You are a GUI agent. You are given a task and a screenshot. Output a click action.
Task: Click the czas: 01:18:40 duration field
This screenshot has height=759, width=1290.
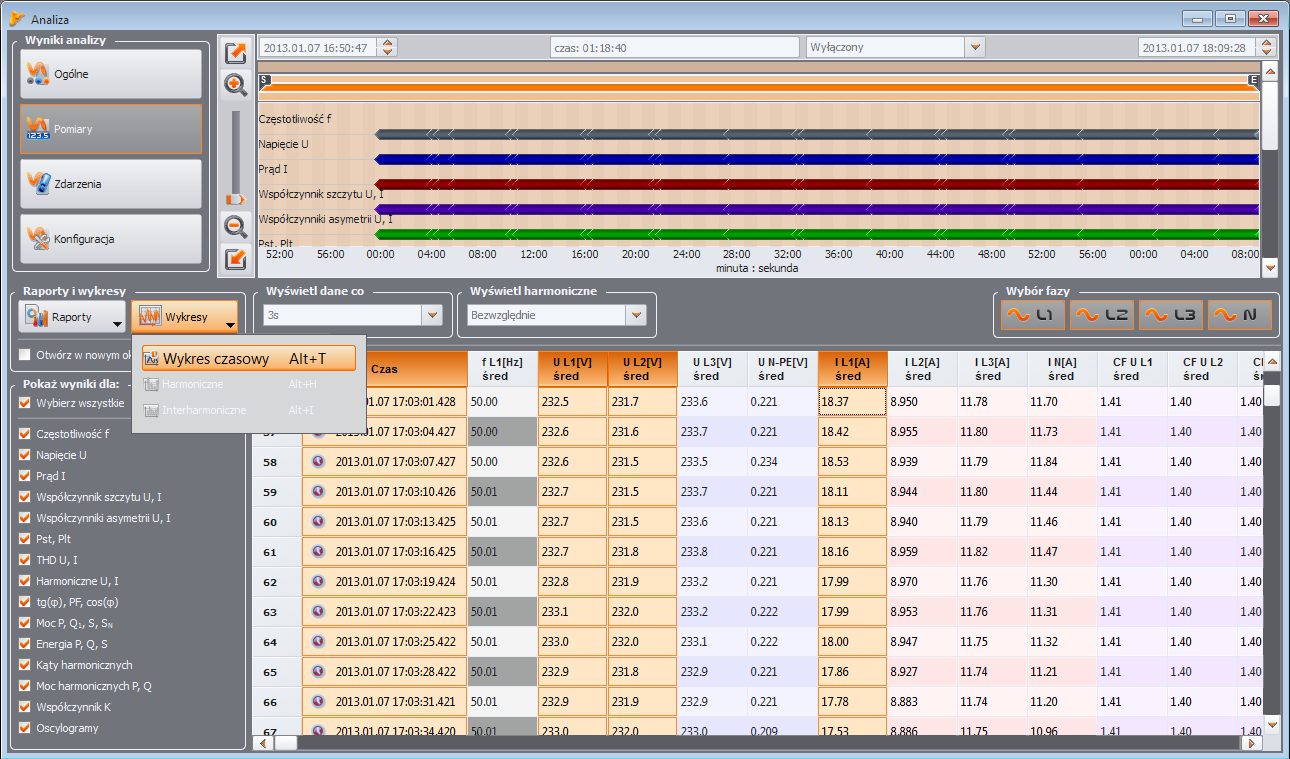pyautogui.click(x=675, y=47)
